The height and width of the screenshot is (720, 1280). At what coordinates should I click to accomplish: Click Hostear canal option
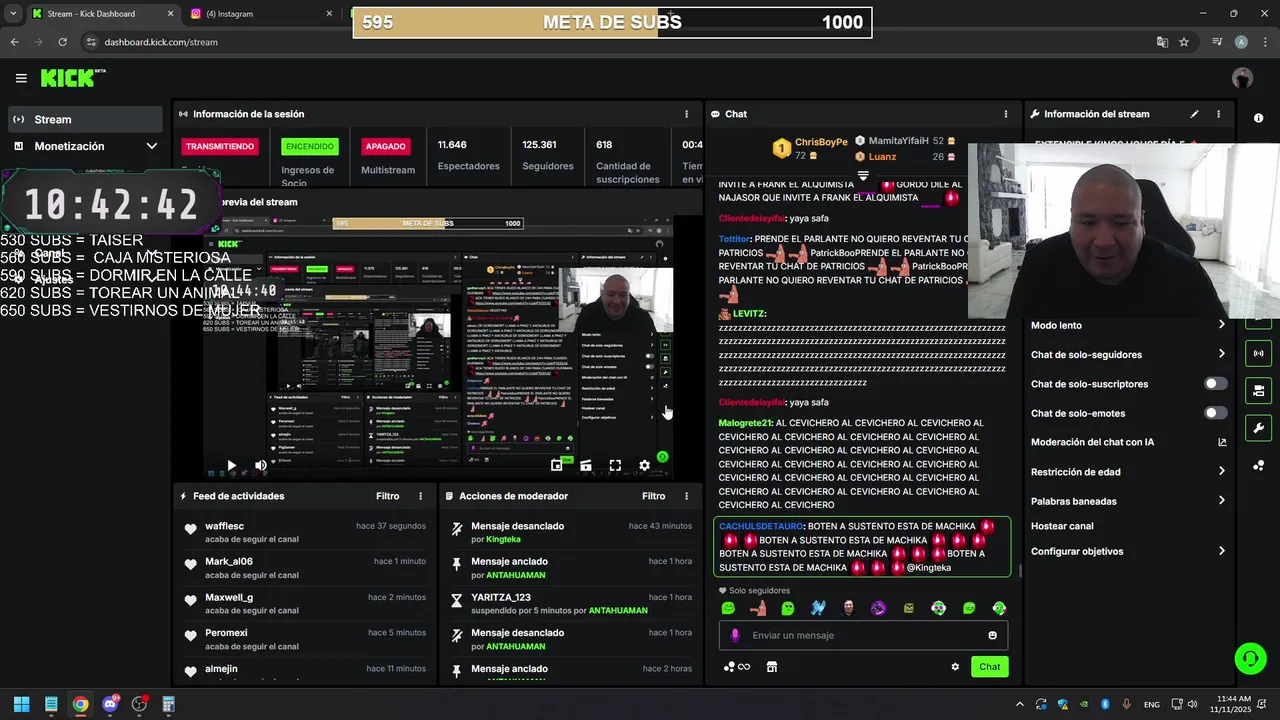[1062, 526]
